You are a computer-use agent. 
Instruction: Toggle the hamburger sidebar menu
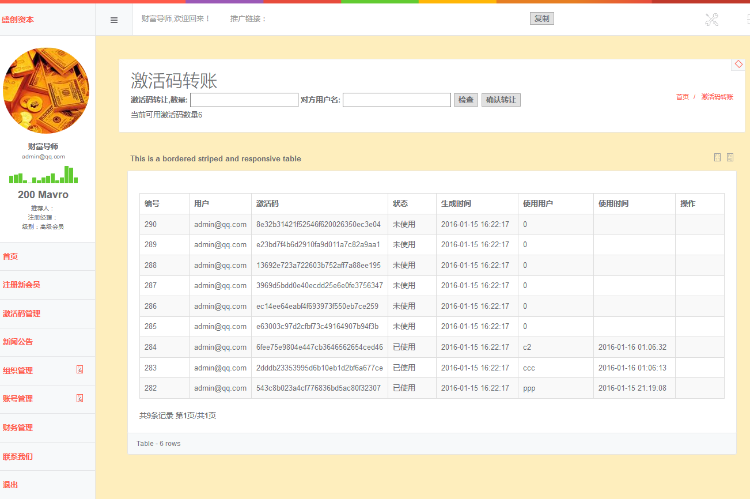(x=114, y=19)
